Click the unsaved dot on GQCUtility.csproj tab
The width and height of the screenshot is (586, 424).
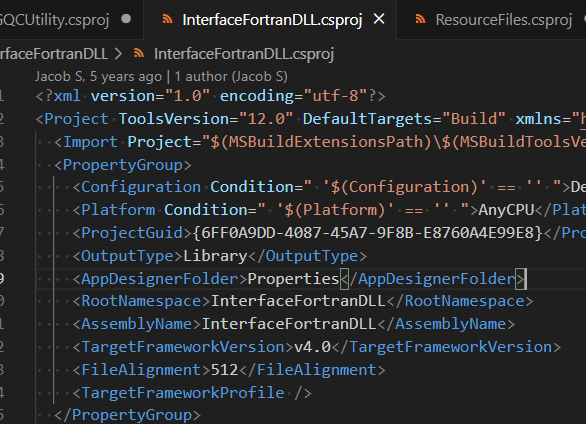[x=126, y=19]
